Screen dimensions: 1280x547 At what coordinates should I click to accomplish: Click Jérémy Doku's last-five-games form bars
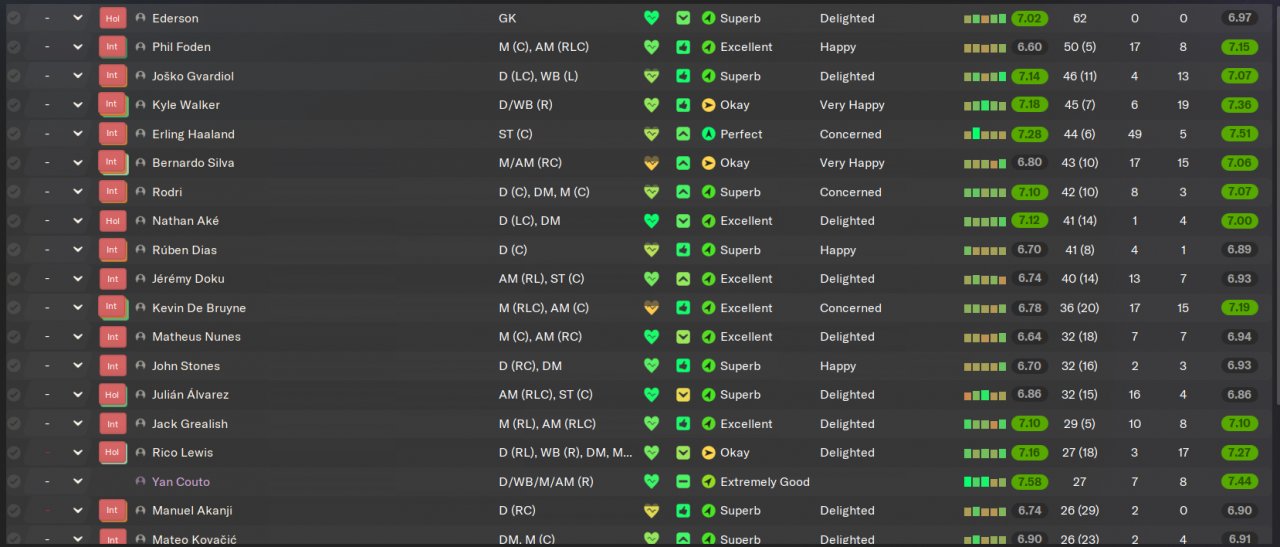pos(984,279)
